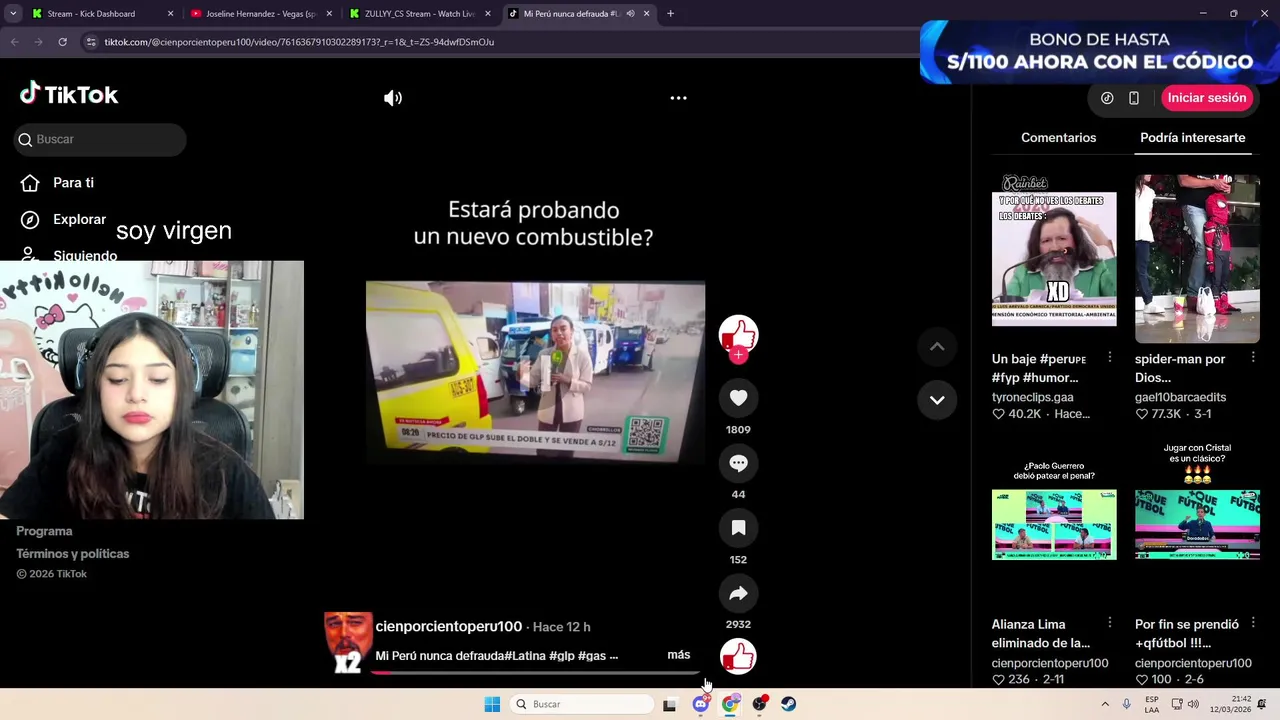Open cienporcientoperu100 under Alianza Lima video
This screenshot has width=1280, height=720.
click(1050, 663)
